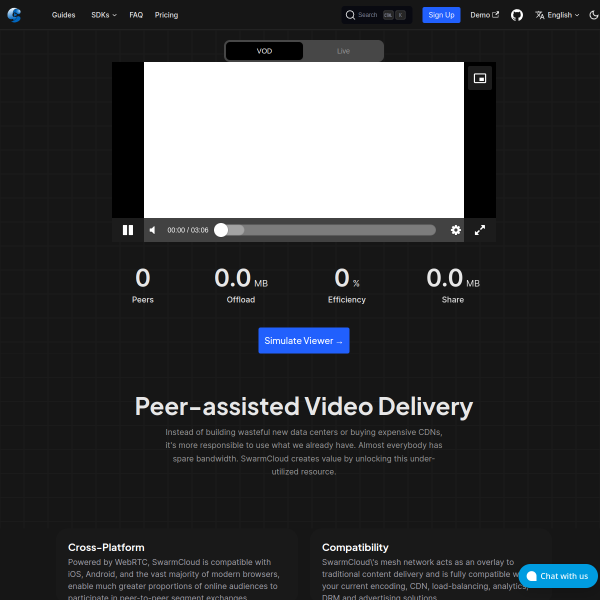Click the Simulate Viewer button
Image resolution: width=600 pixels, height=600 pixels.
pyautogui.click(x=303, y=341)
